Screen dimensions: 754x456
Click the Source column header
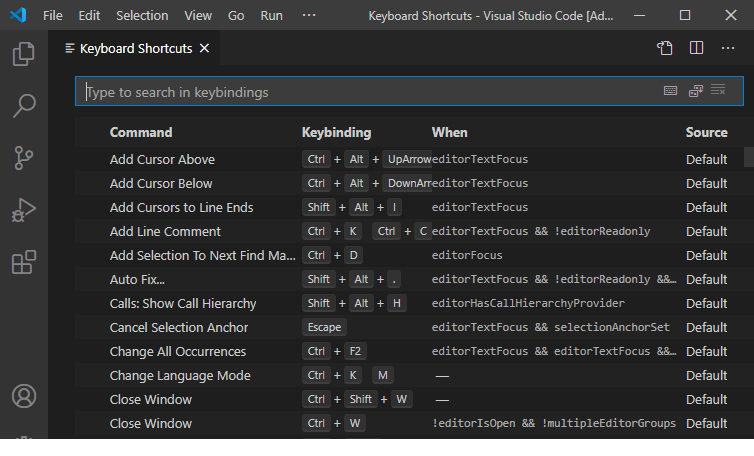point(706,132)
